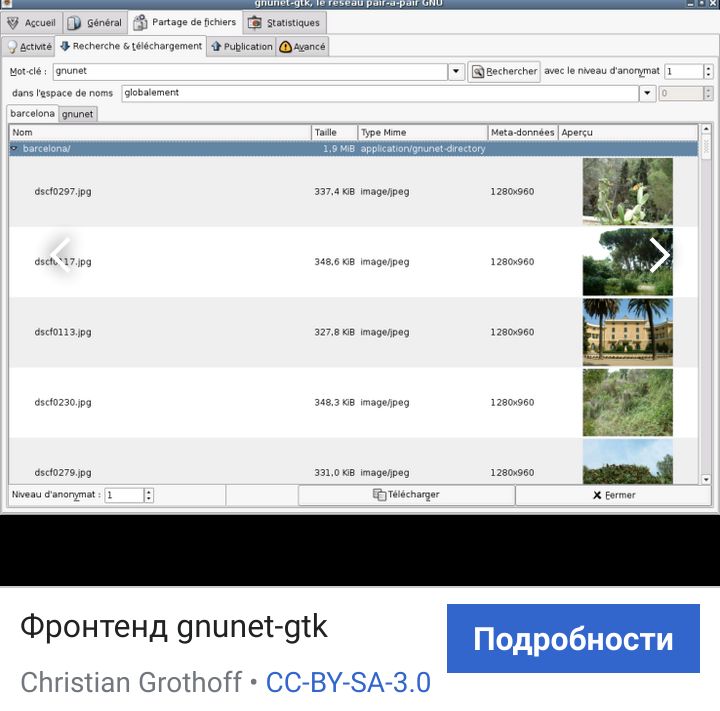Select the barcelona results tab
Viewport: 720px width, 711px height.
click(32, 113)
